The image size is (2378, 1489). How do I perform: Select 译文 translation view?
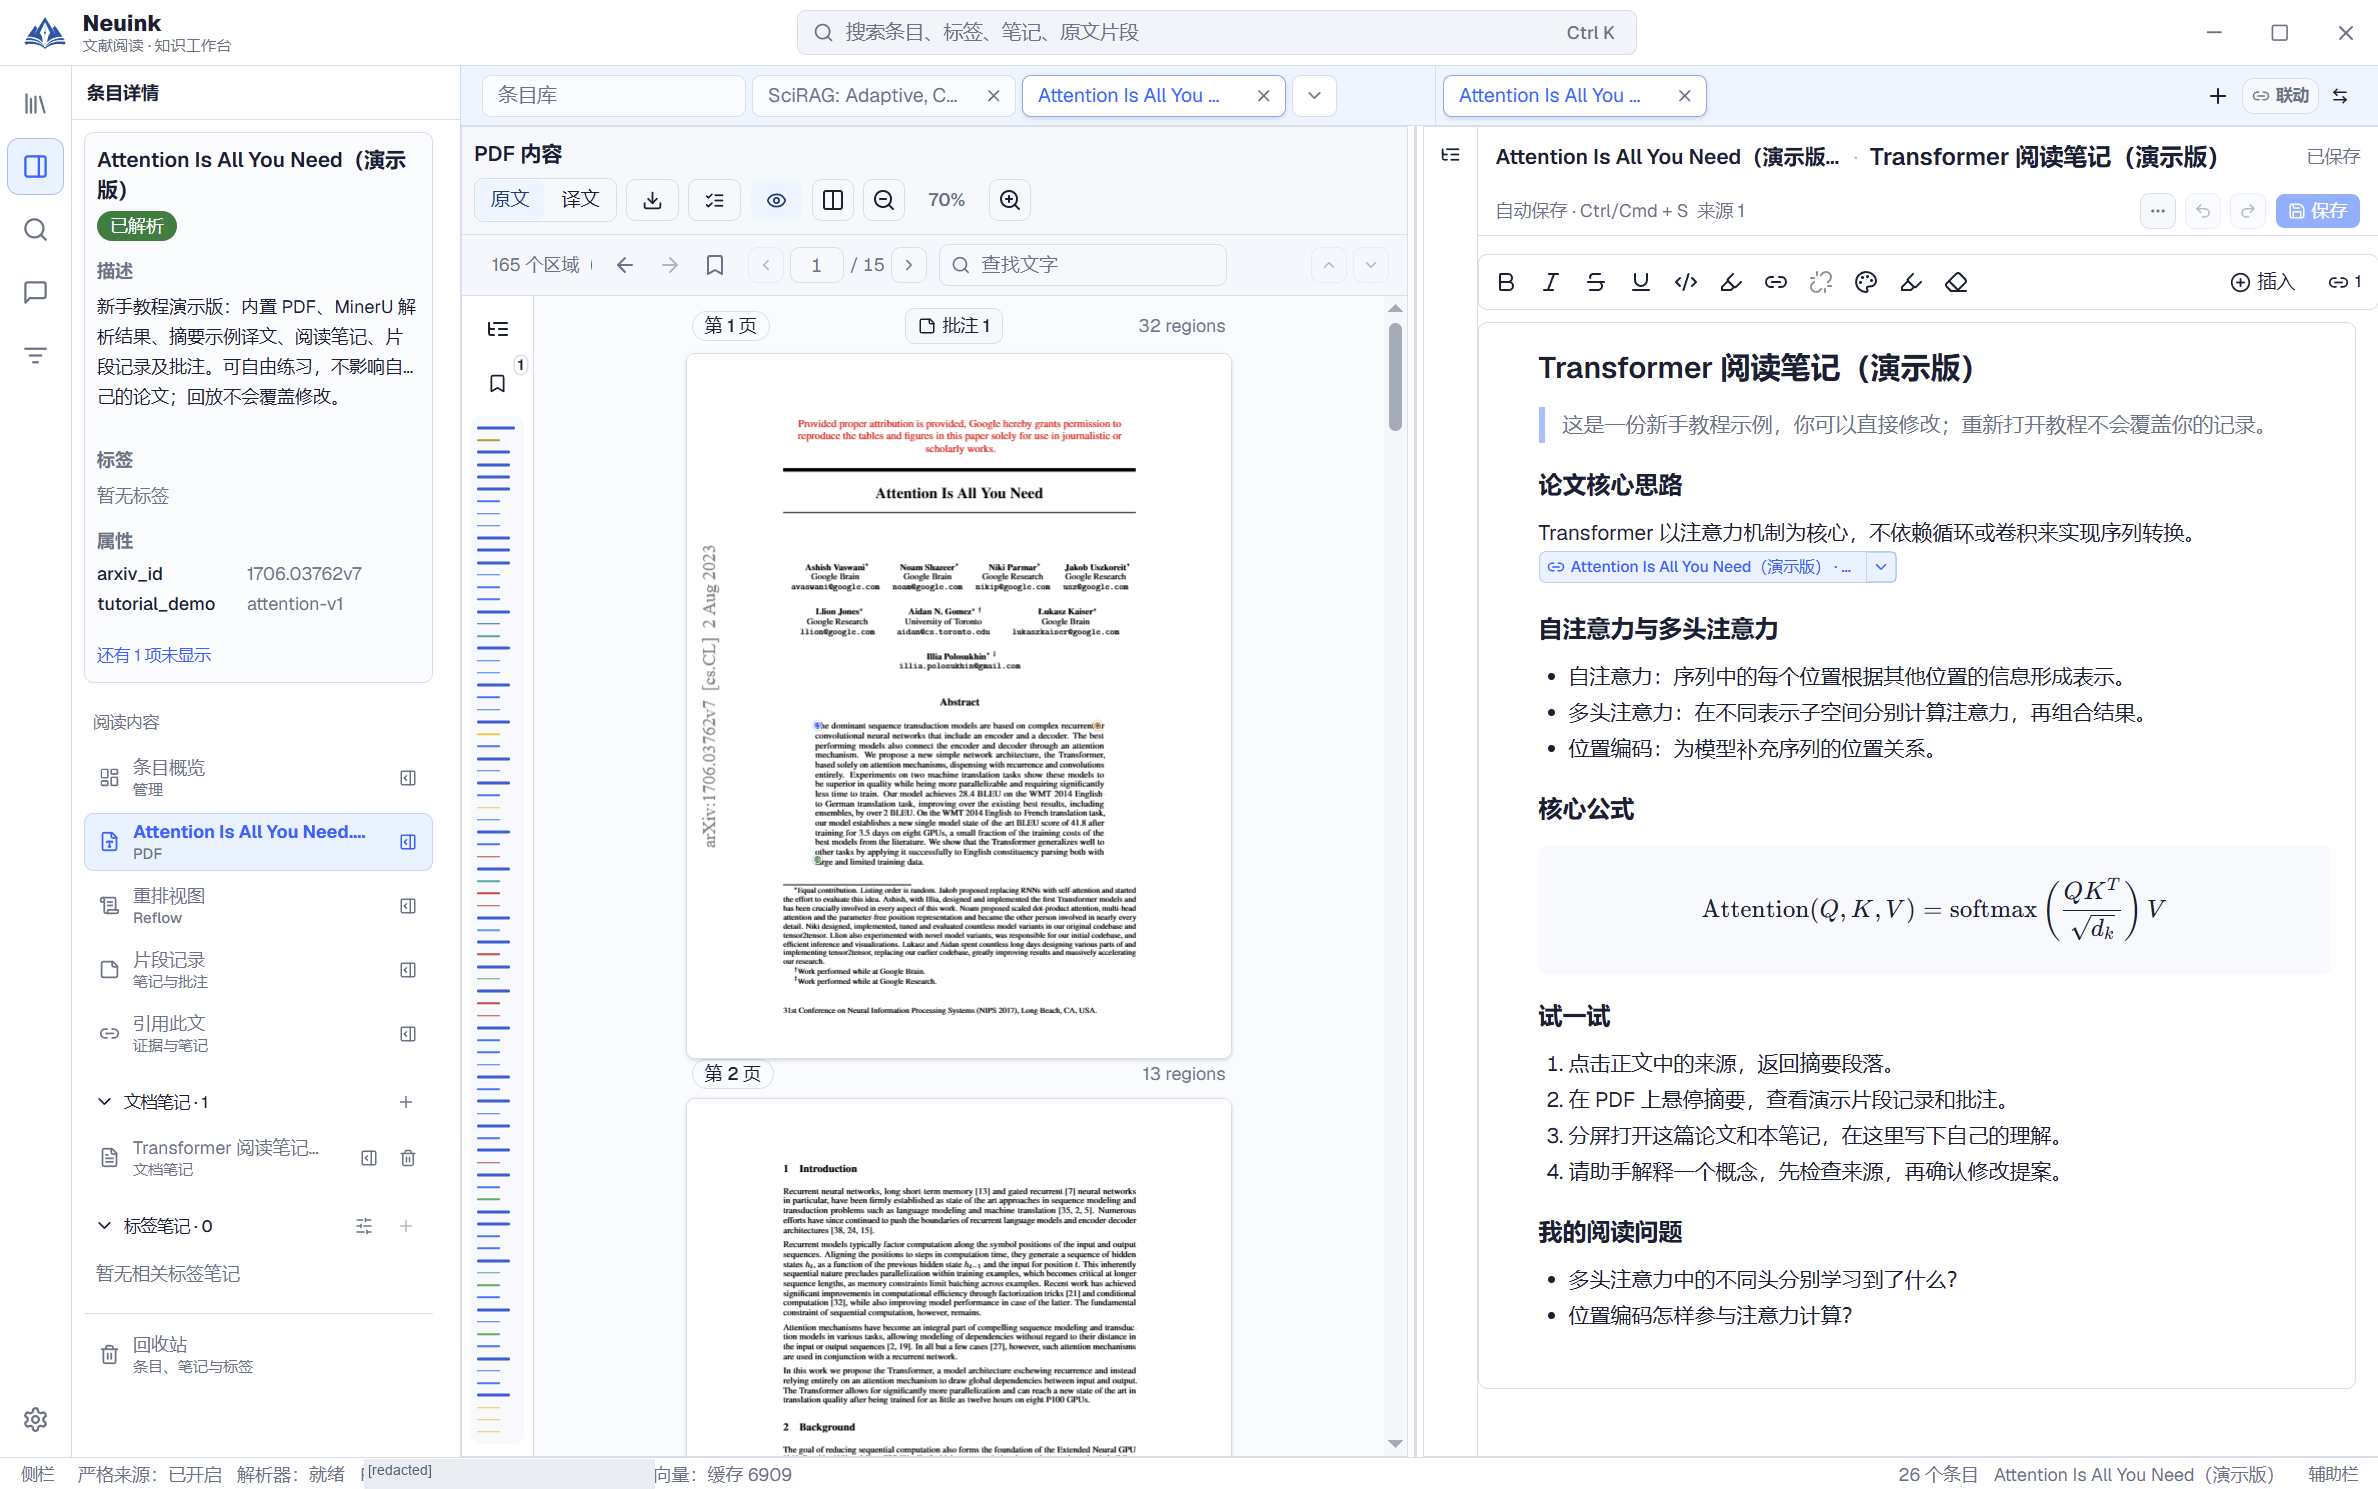coord(580,200)
